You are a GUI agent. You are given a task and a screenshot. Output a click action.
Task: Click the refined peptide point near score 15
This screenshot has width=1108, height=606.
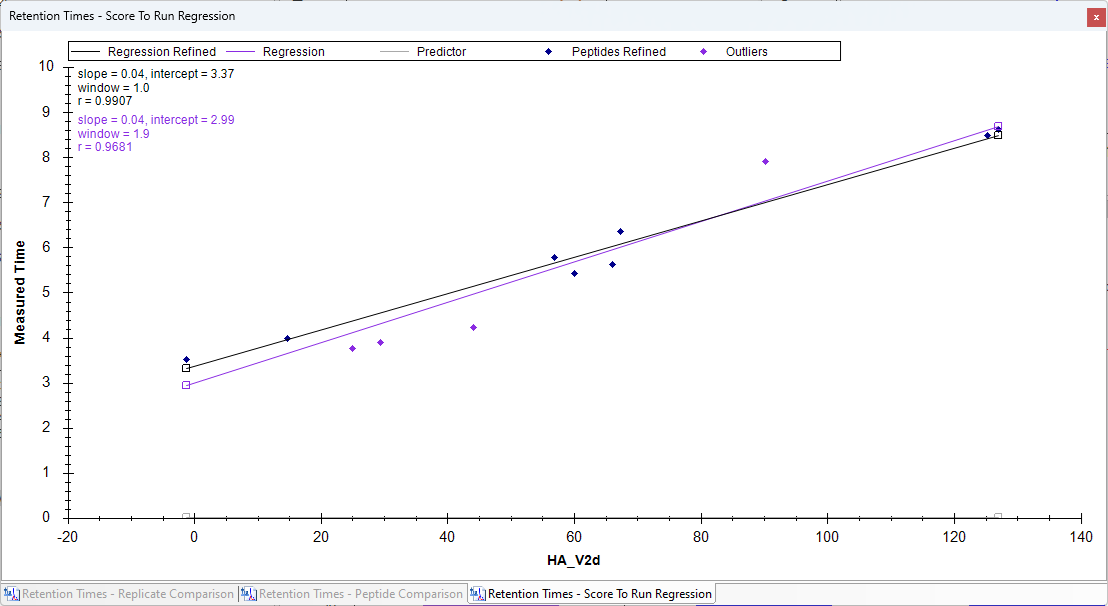pyautogui.click(x=287, y=339)
